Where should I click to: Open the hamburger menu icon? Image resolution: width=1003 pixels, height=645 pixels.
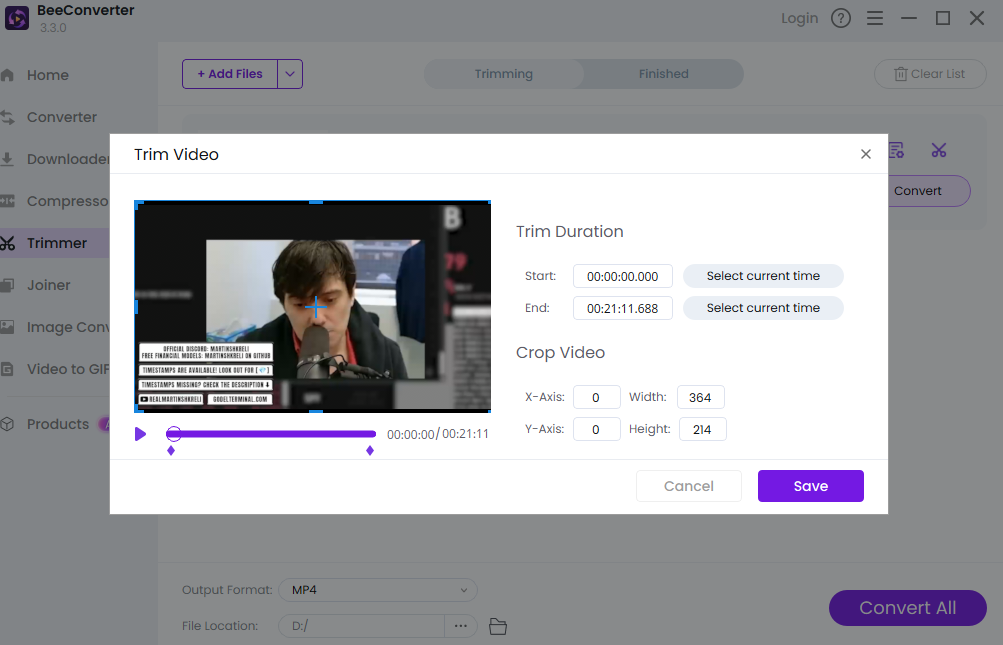[x=875, y=18]
